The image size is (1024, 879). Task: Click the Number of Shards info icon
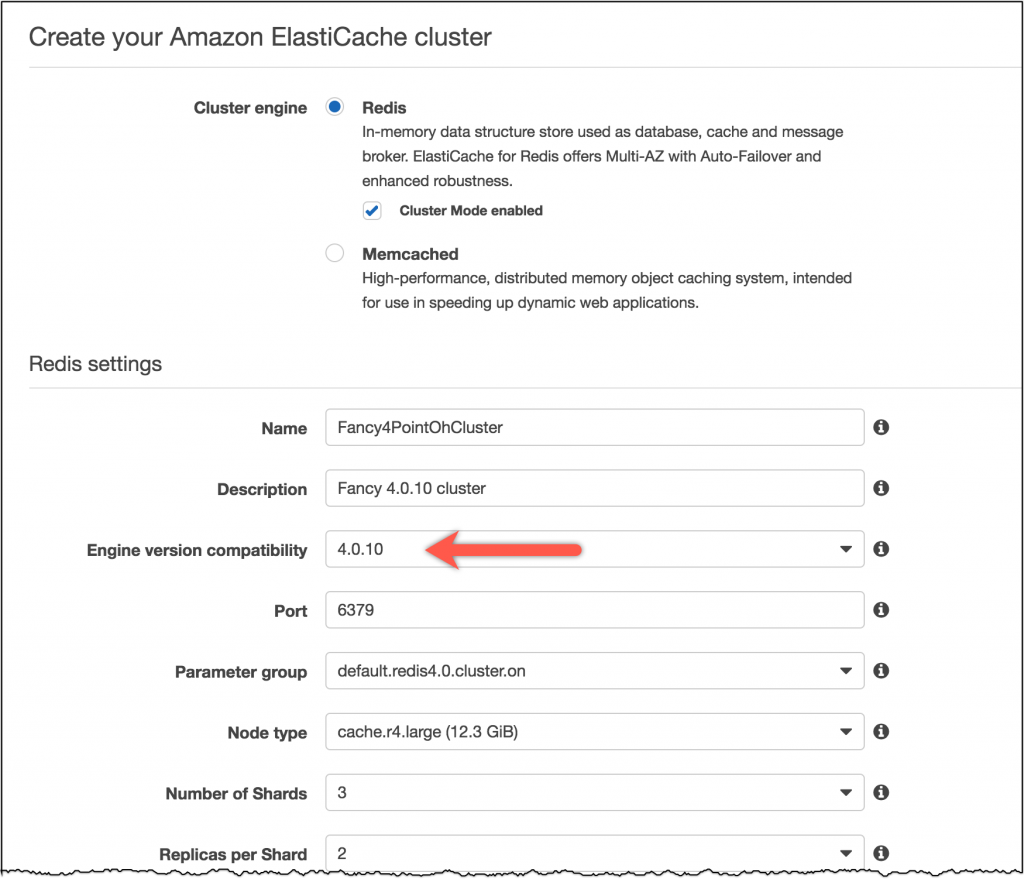click(x=881, y=793)
